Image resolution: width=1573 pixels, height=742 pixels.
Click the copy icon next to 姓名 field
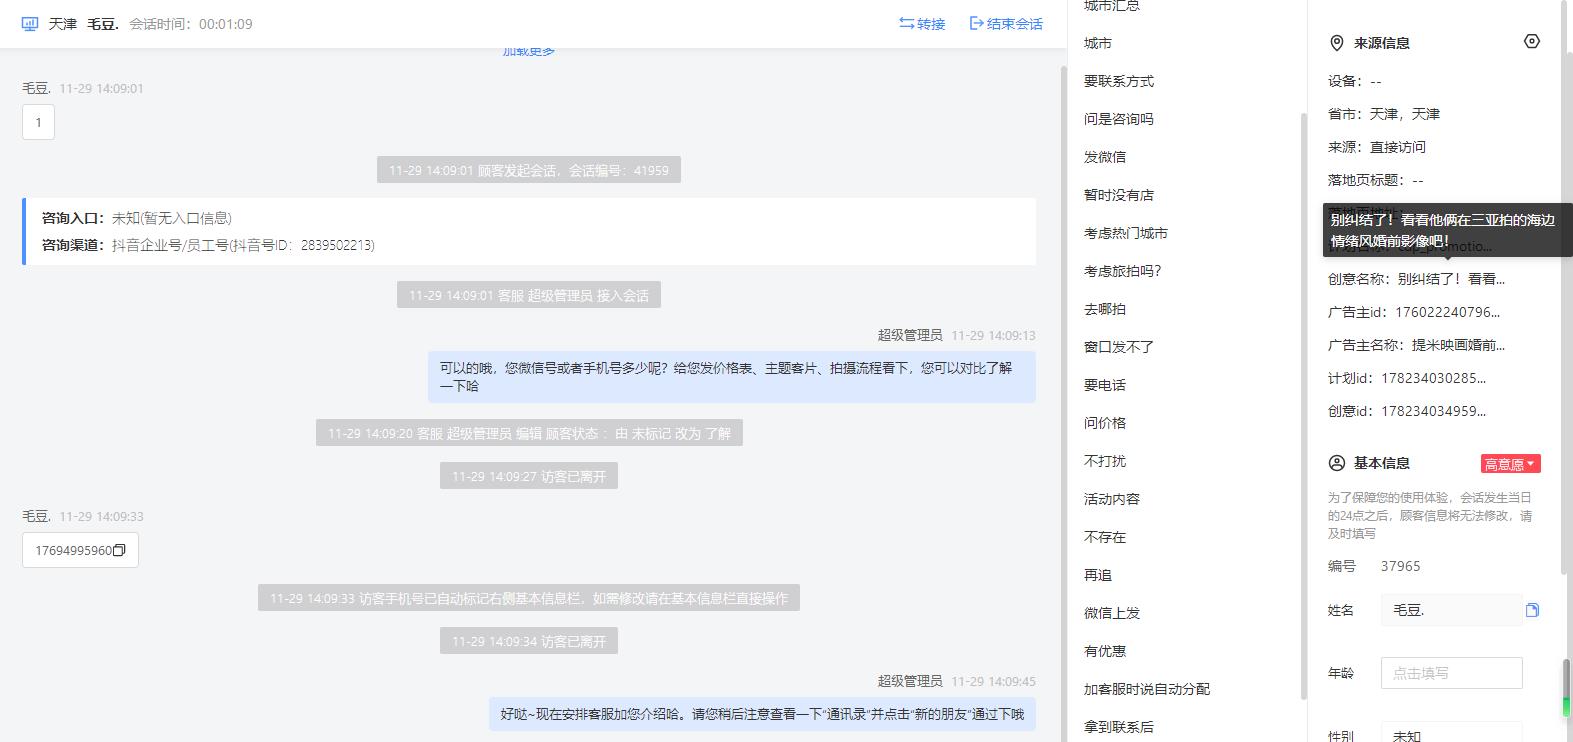1532,610
